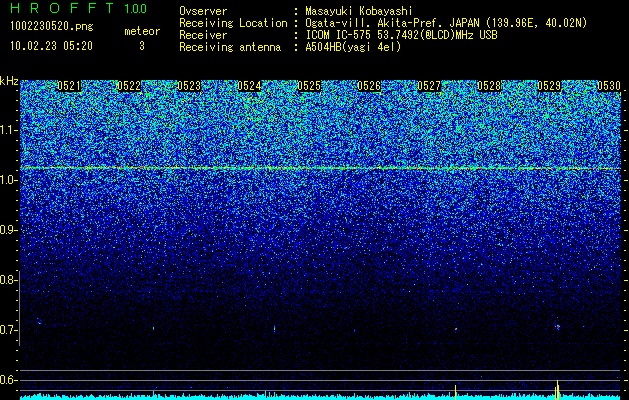The height and width of the screenshot is (400, 629).
Task: Click the yellow power spike below 0527
Action: click(455, 392)
